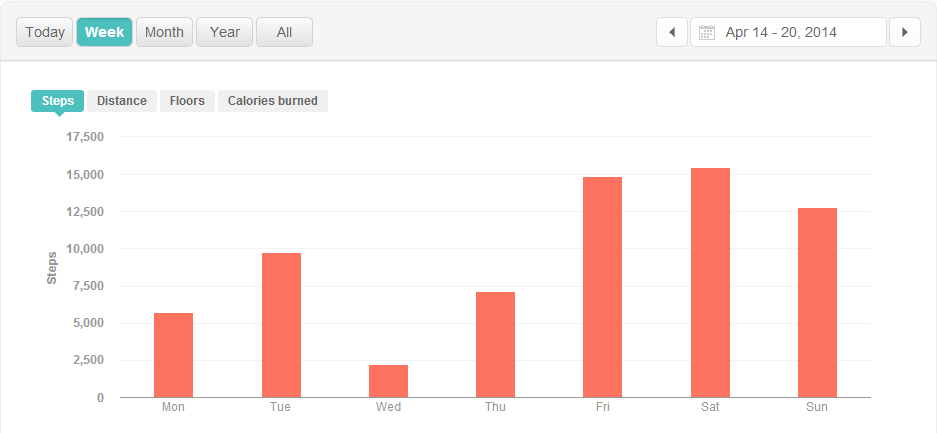Open the Apr 14 - 20, 2014 date picker
Viewport: 937px width, 433px height.
pos(788,32)
